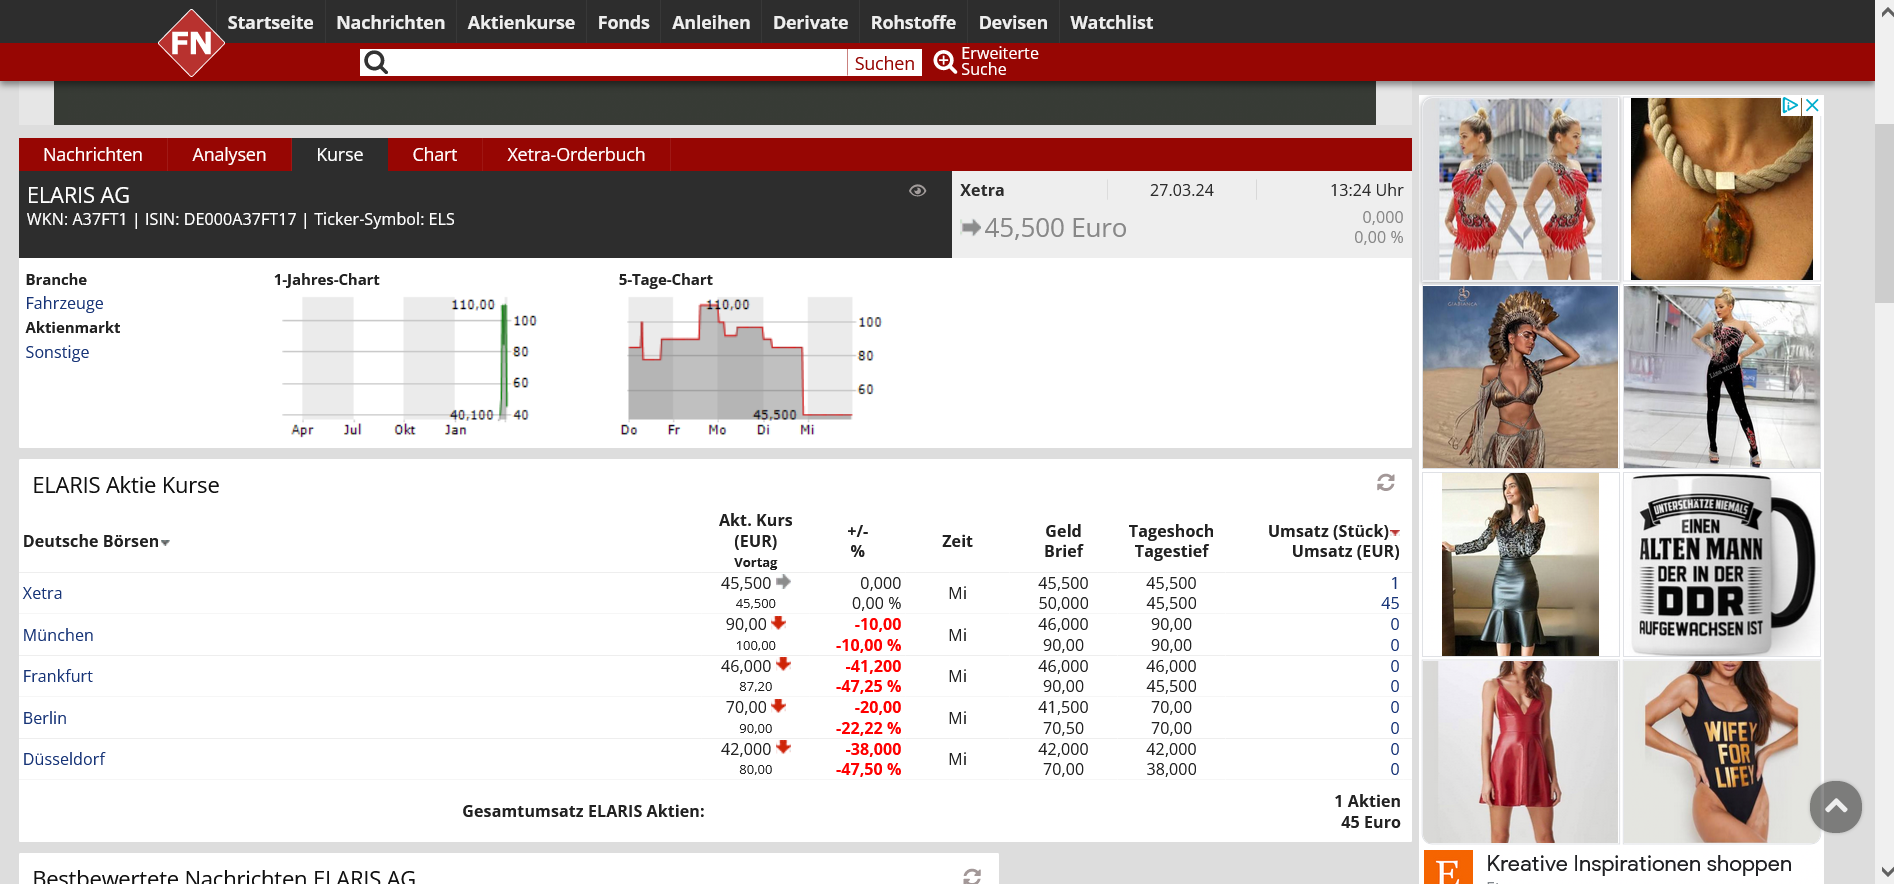Close the ad with the X icon

coord(1812,105)
